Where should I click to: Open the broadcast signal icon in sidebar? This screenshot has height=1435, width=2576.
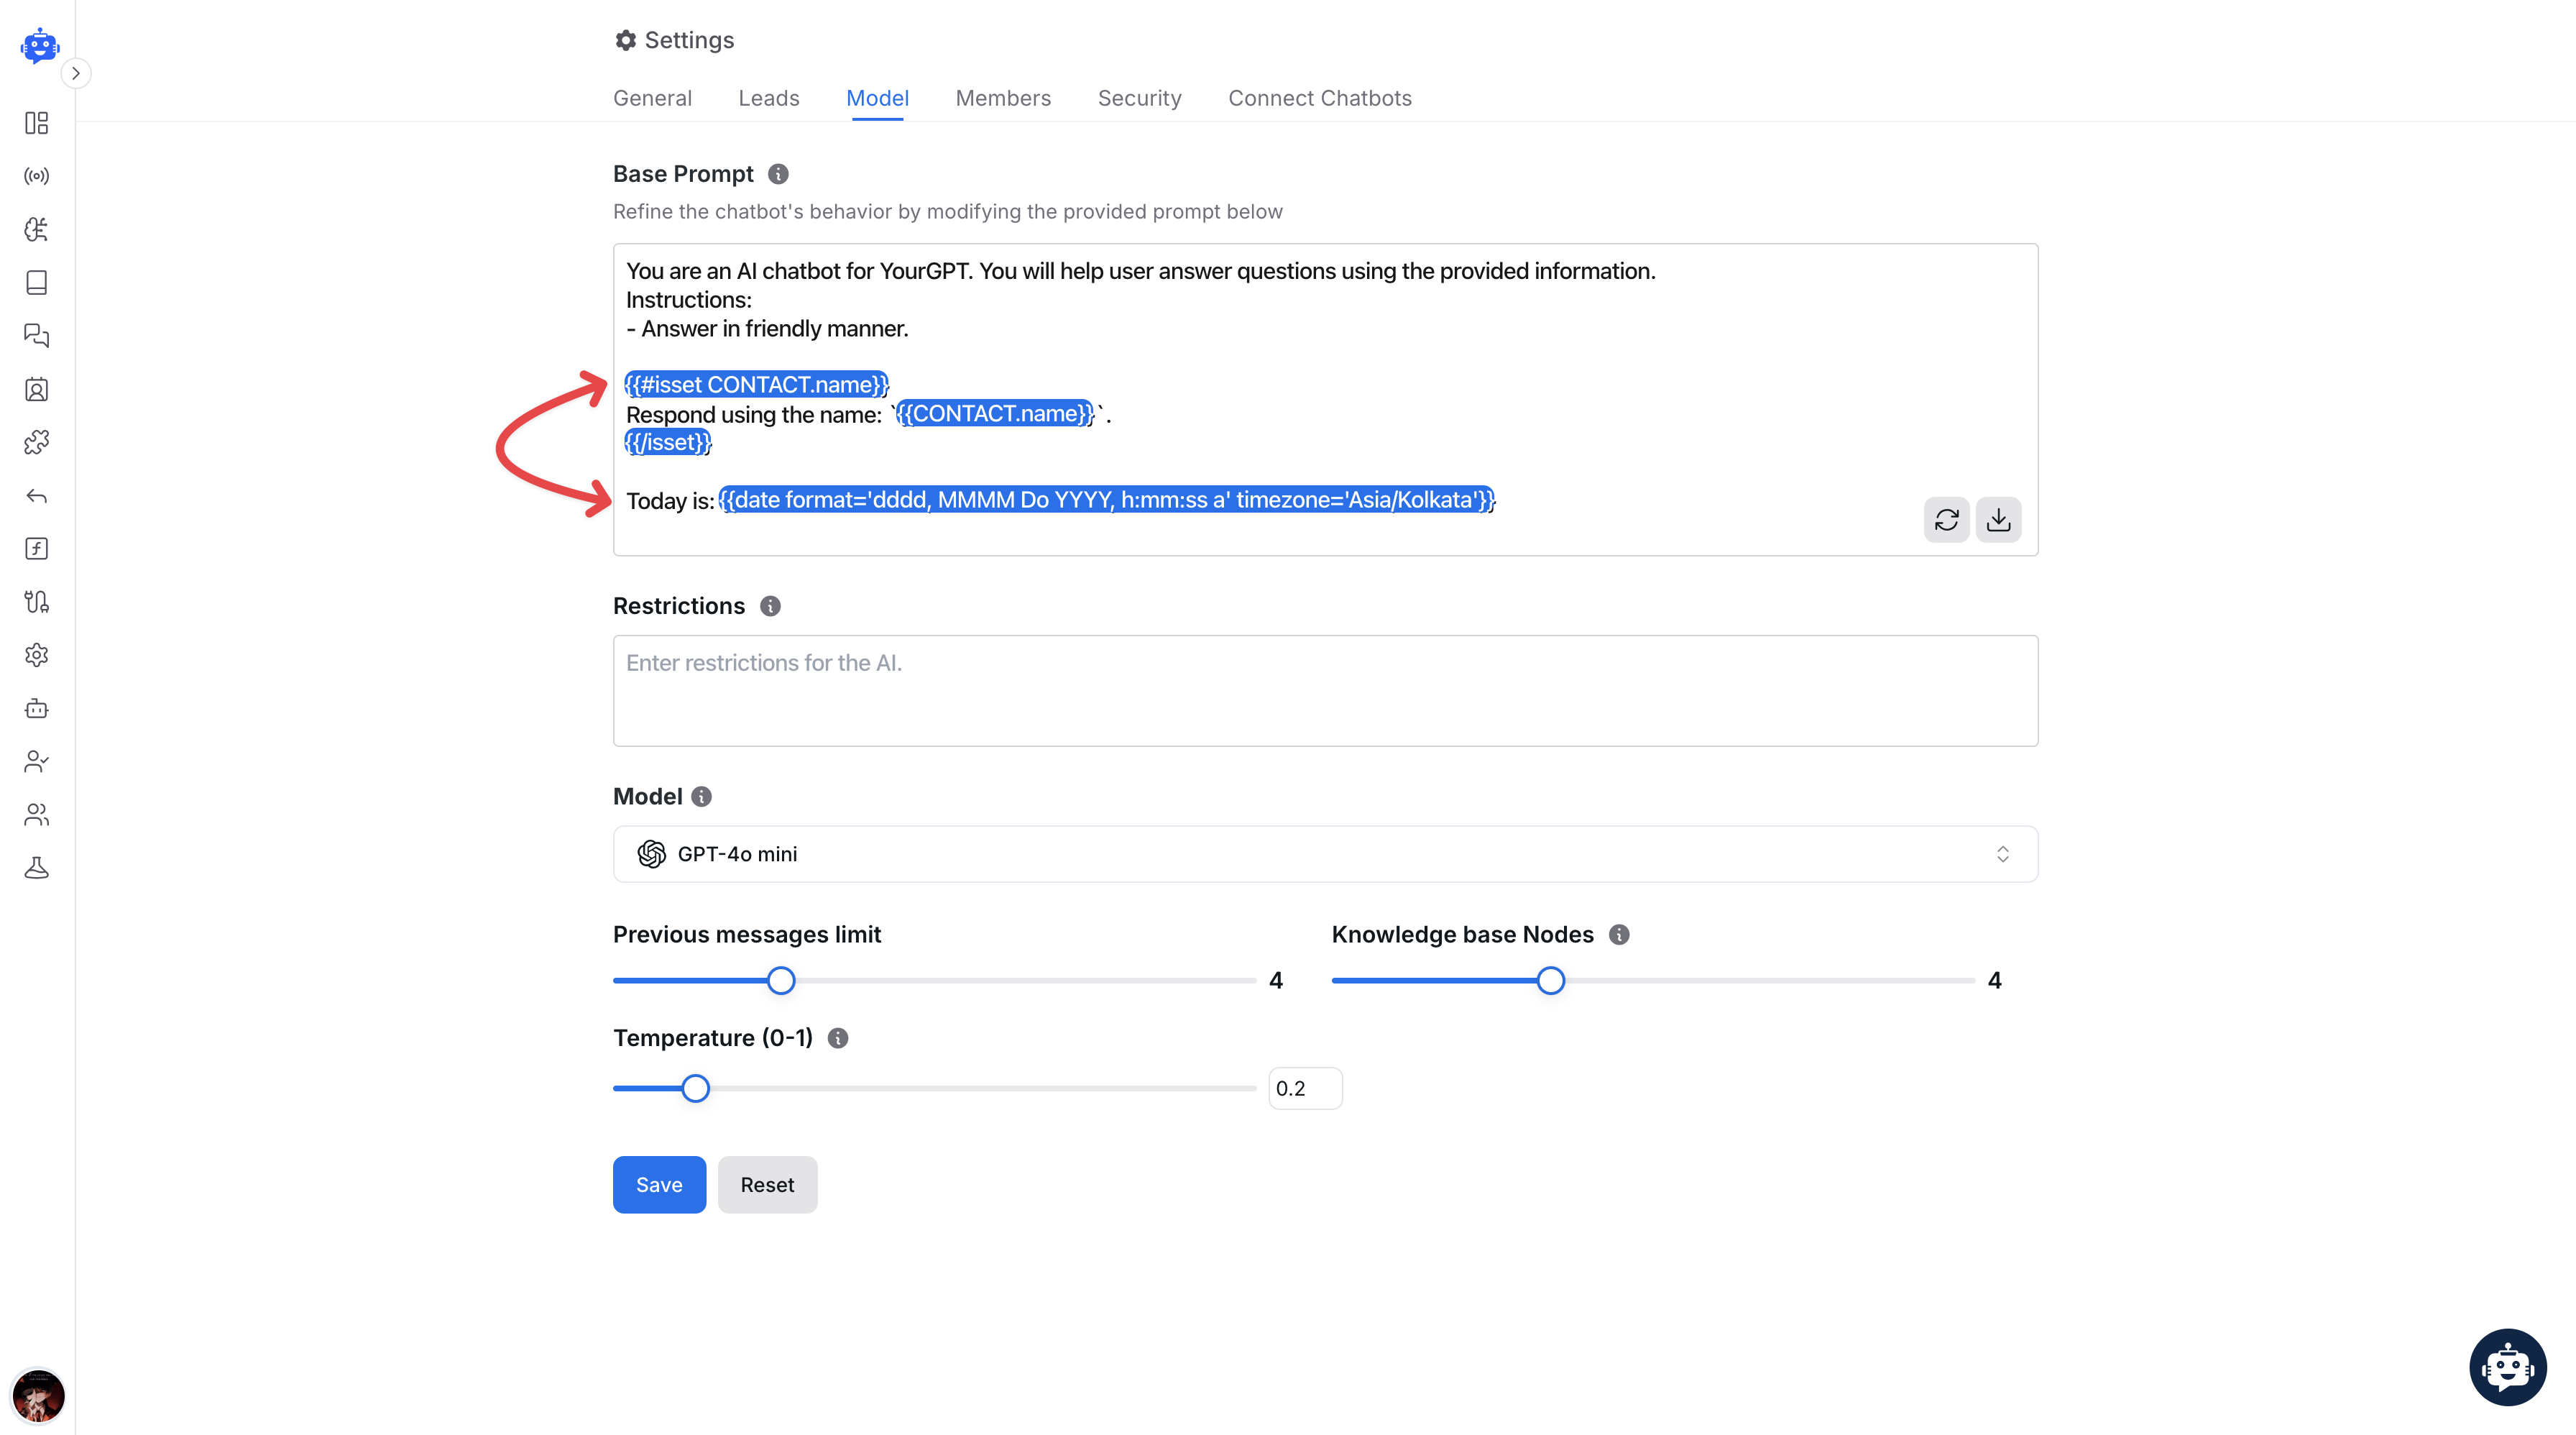(x=37, y=176)
